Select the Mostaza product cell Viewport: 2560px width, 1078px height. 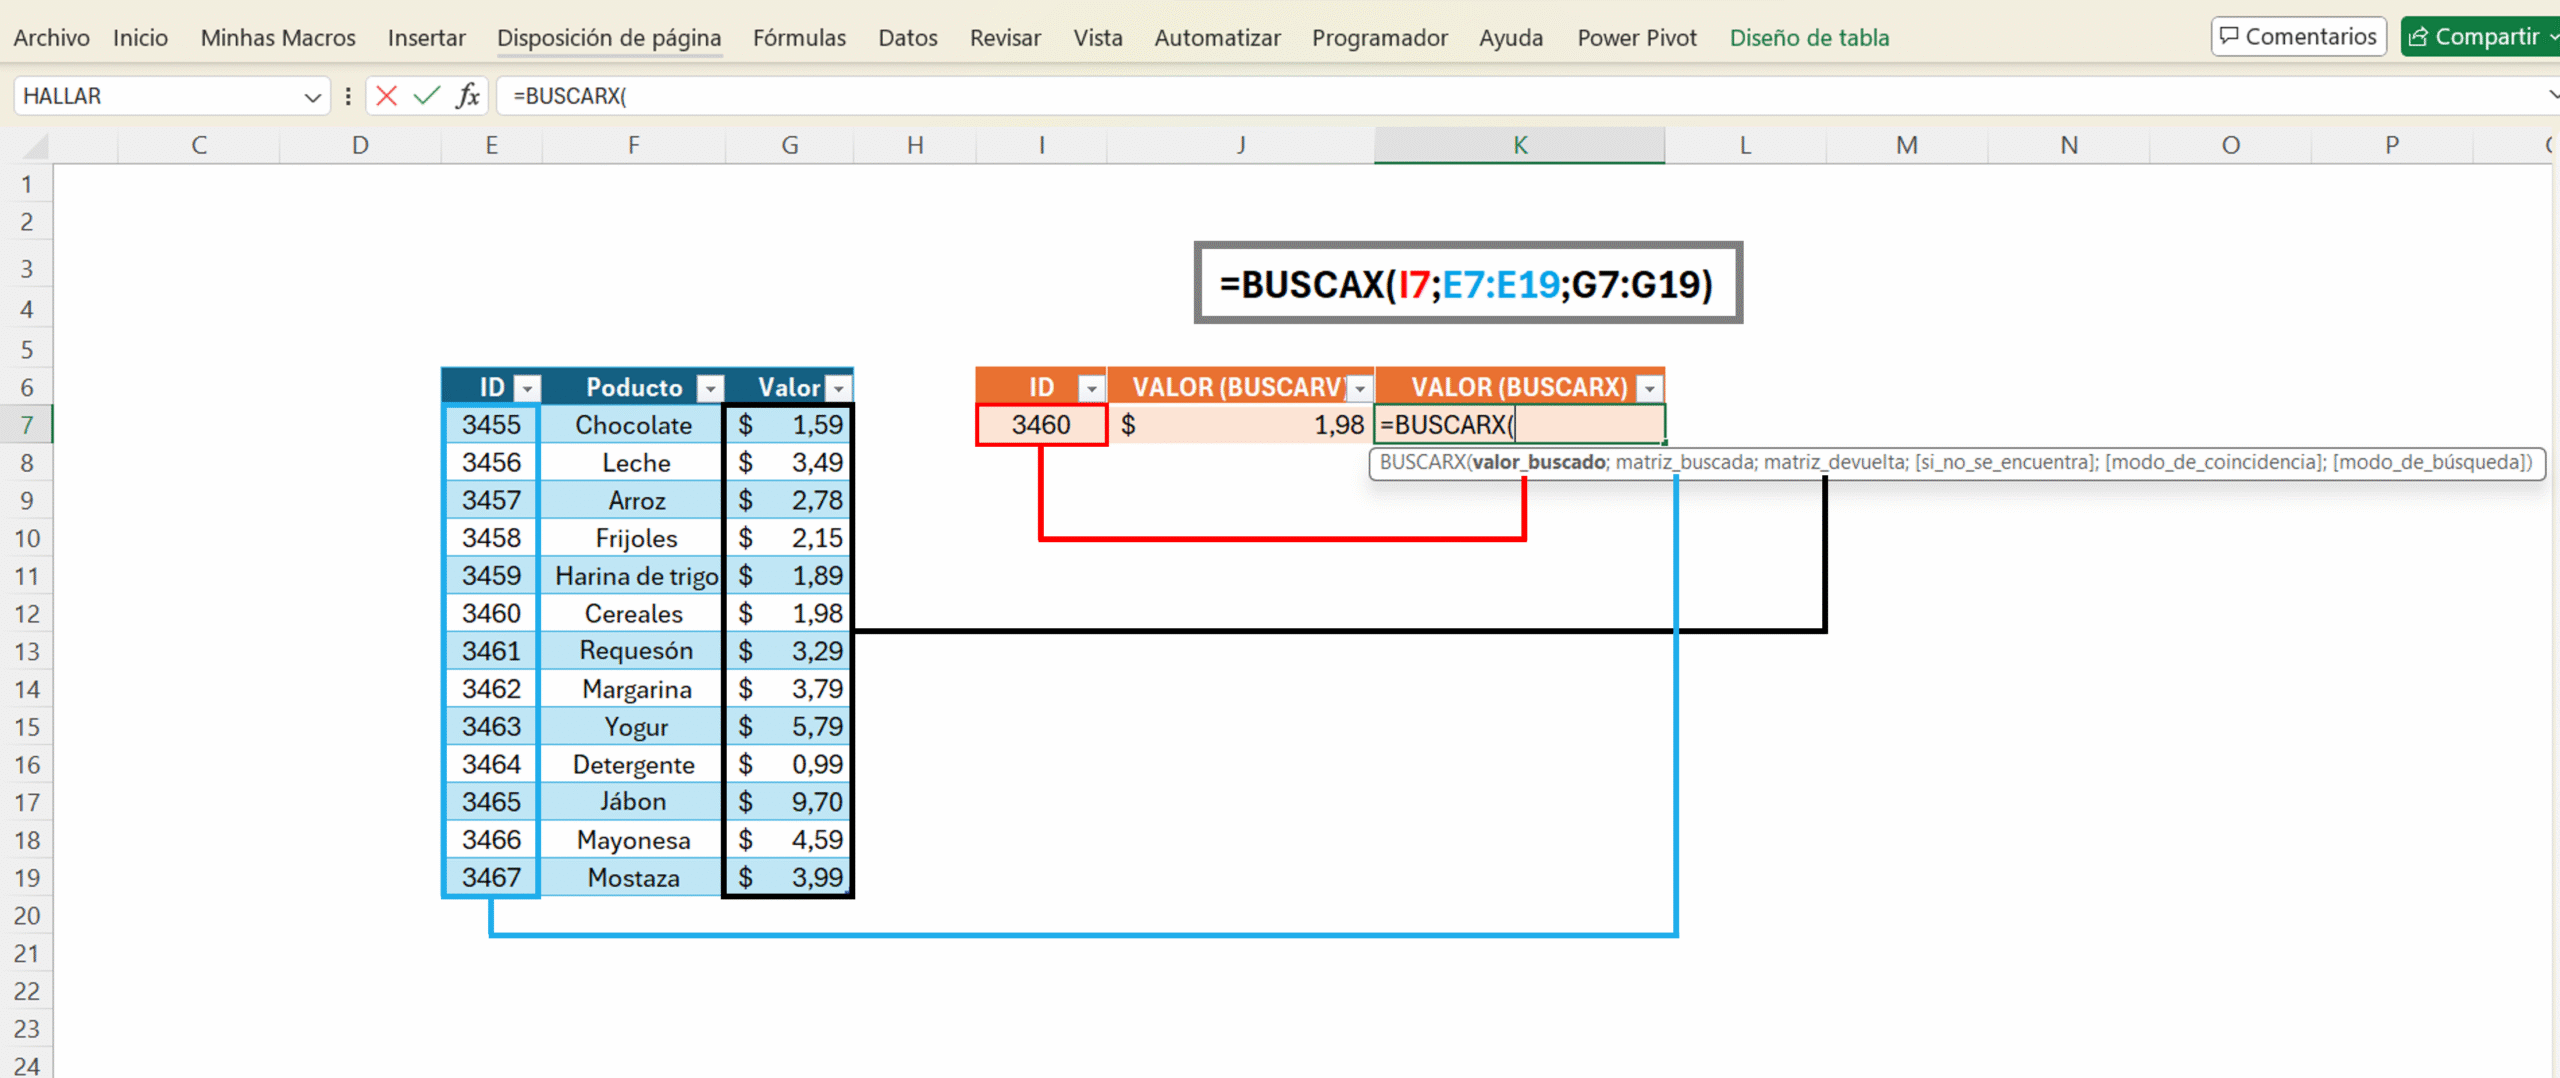[633, 878]
